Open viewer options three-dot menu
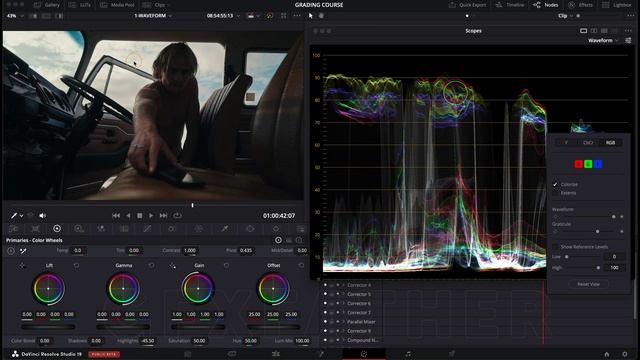Image resolution: width=640 pixels, height=360 pixels. 297,16
